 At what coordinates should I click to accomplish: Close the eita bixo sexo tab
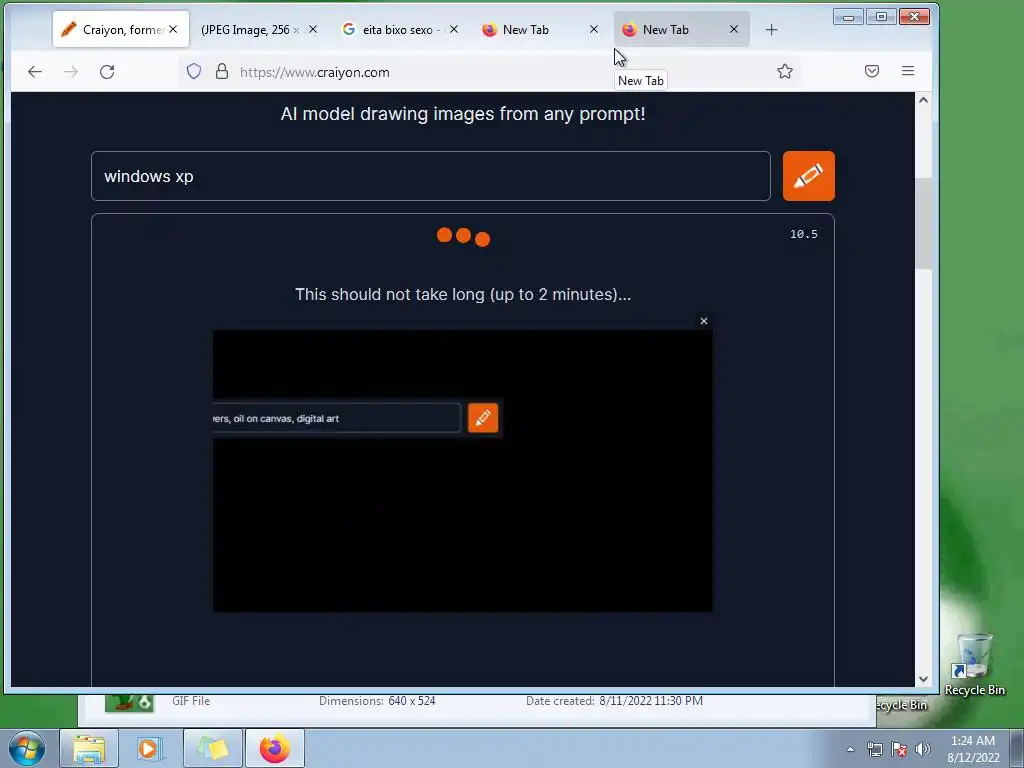tap(454, 29)
